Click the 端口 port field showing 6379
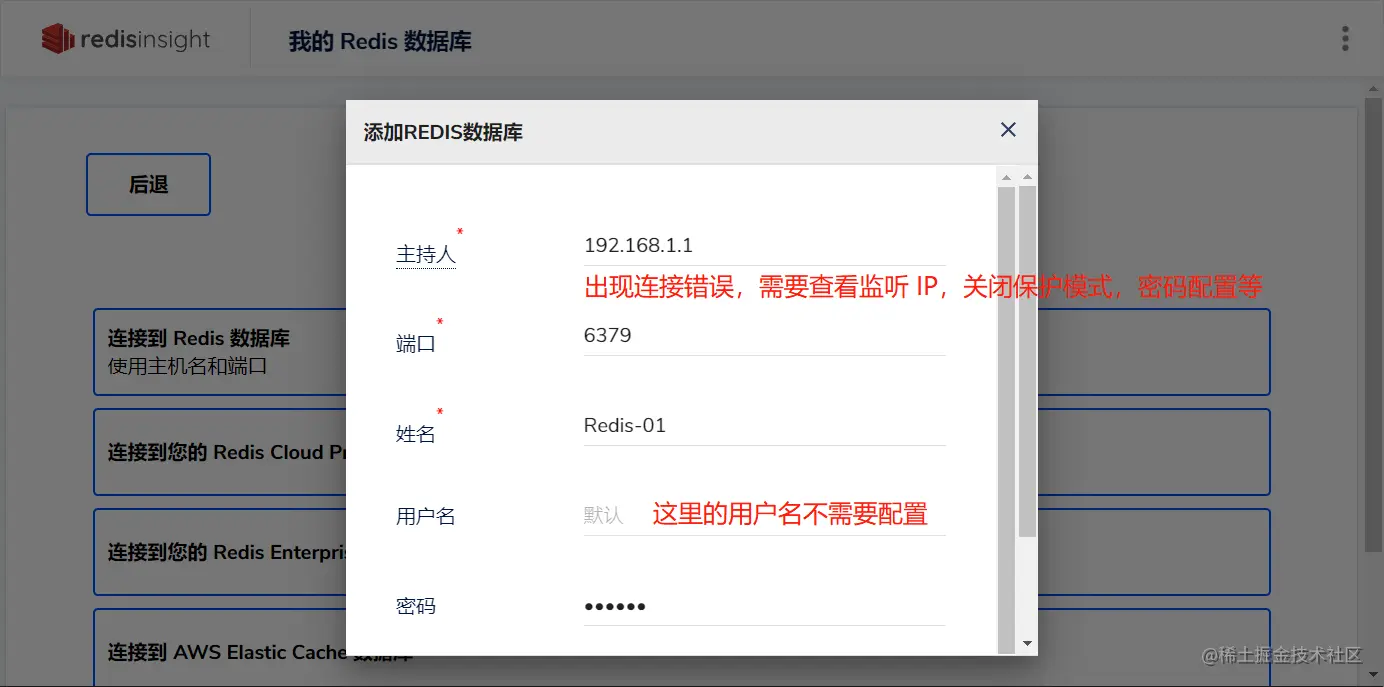The height and width of the screenshot is (687, 1384). point(764,335)
